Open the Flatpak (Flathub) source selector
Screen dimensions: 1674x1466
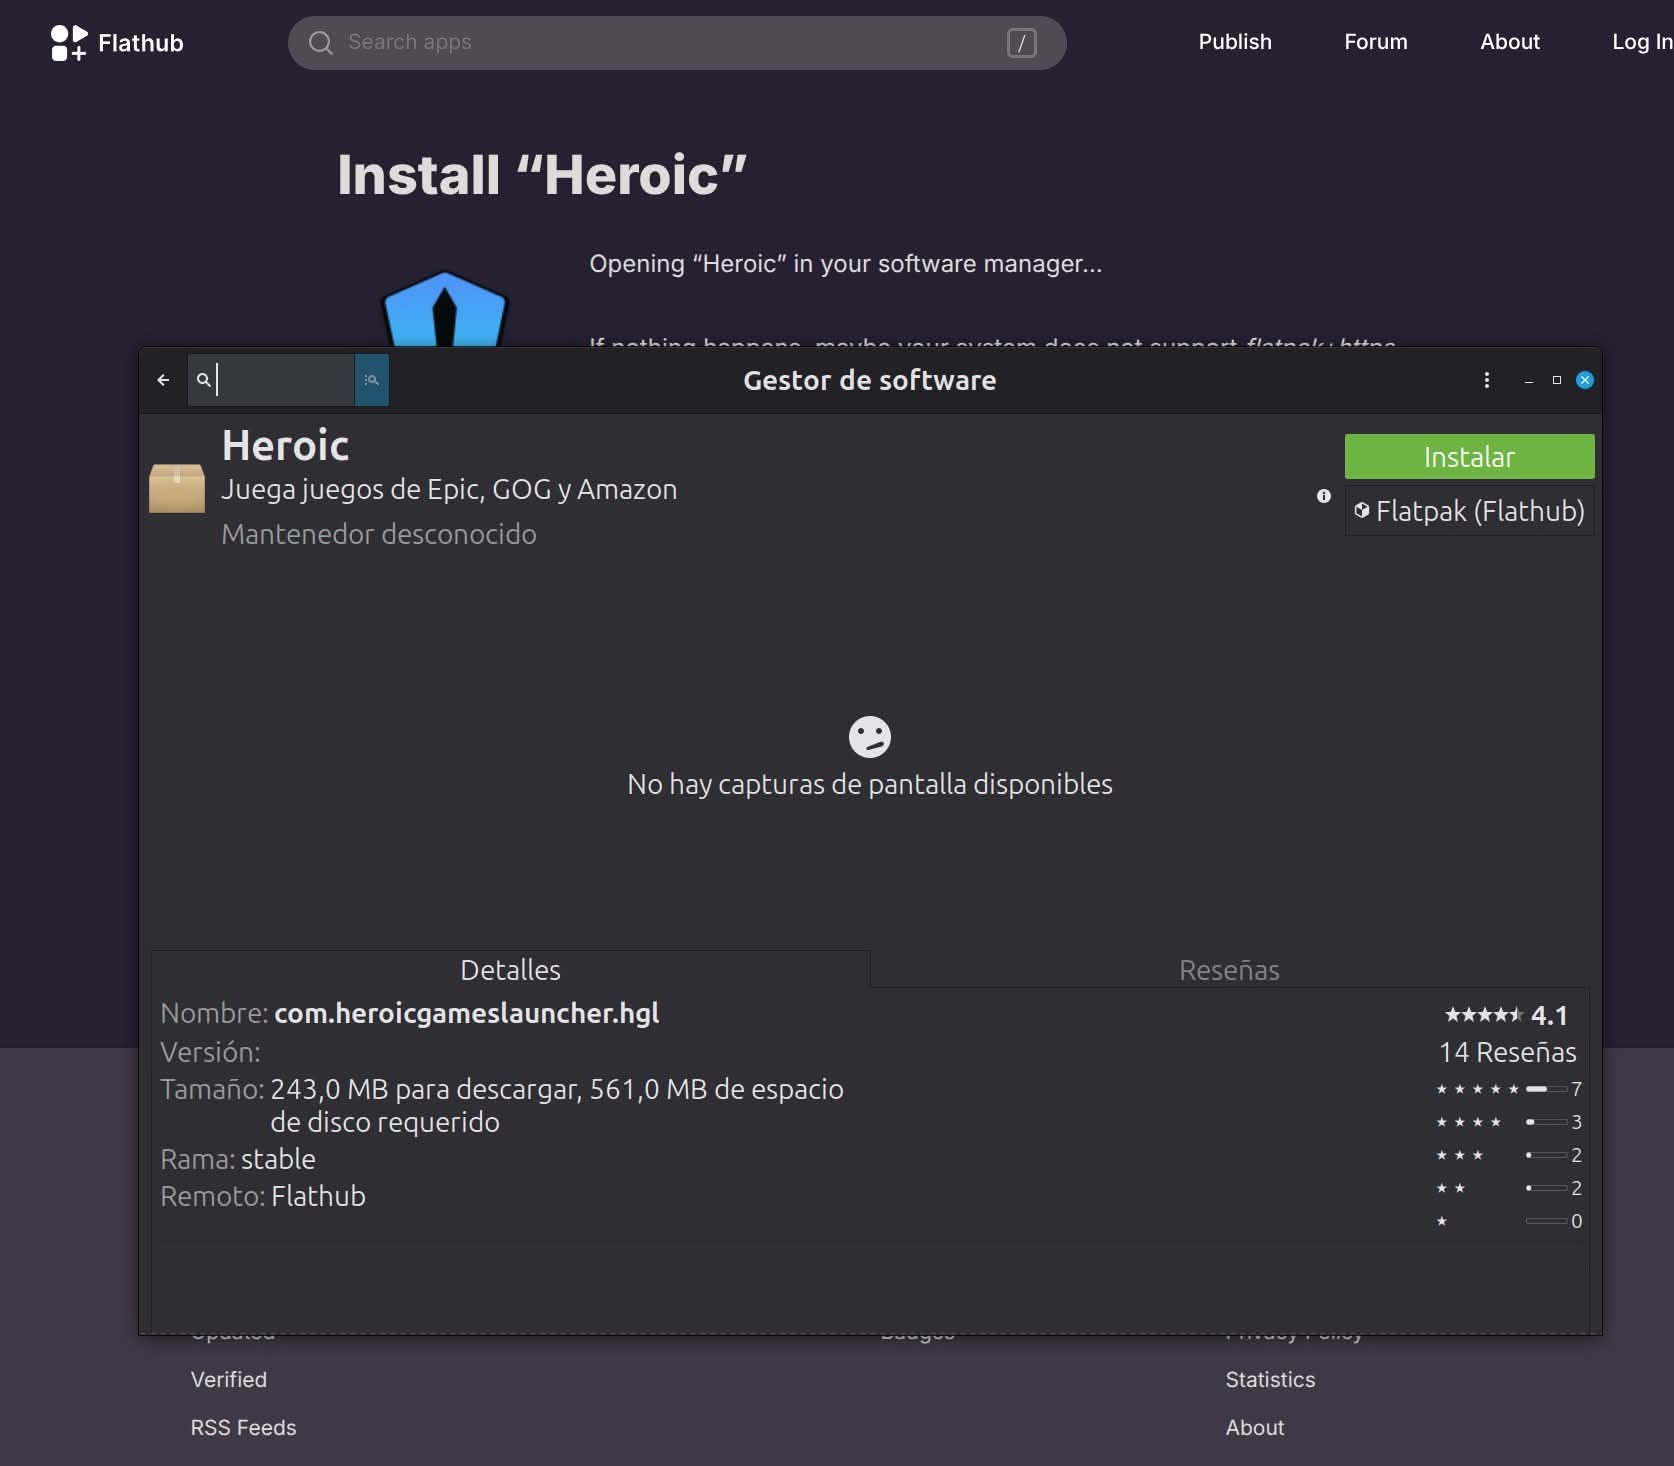coord(1469,511)
